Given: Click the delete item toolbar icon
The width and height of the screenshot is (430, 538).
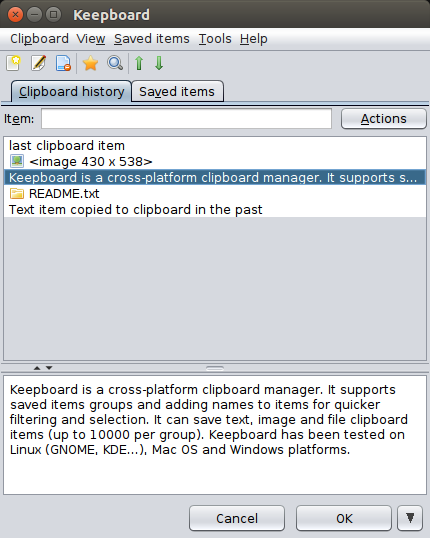Looking at the screenshot, I should (63, 63).
